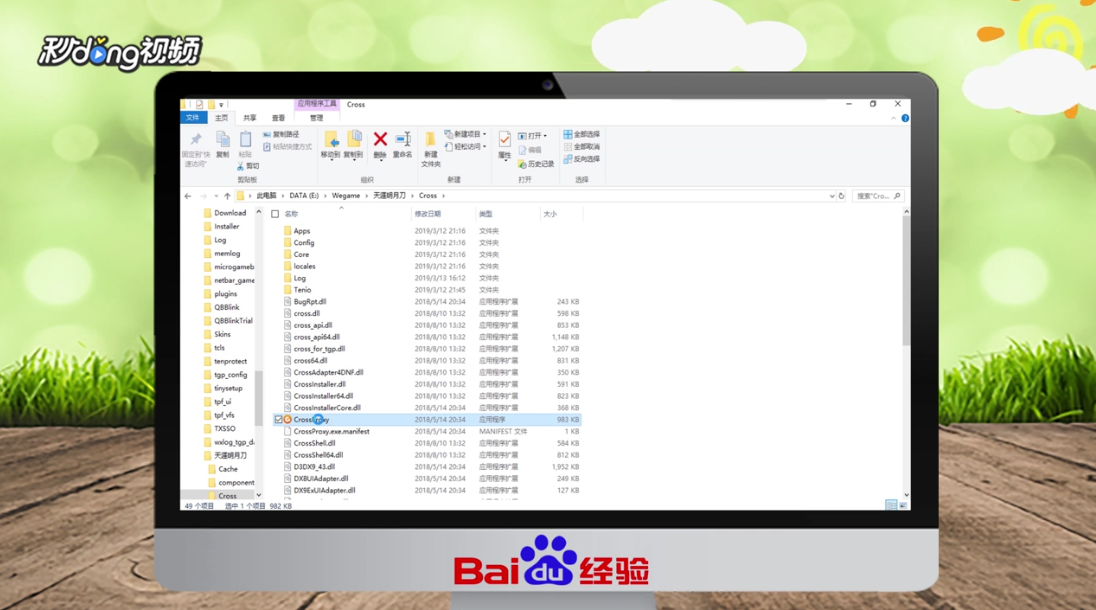Click the Paste icon in the ribbon
The width and height of the screenshot is (1096, 610).
coord(244,138)
